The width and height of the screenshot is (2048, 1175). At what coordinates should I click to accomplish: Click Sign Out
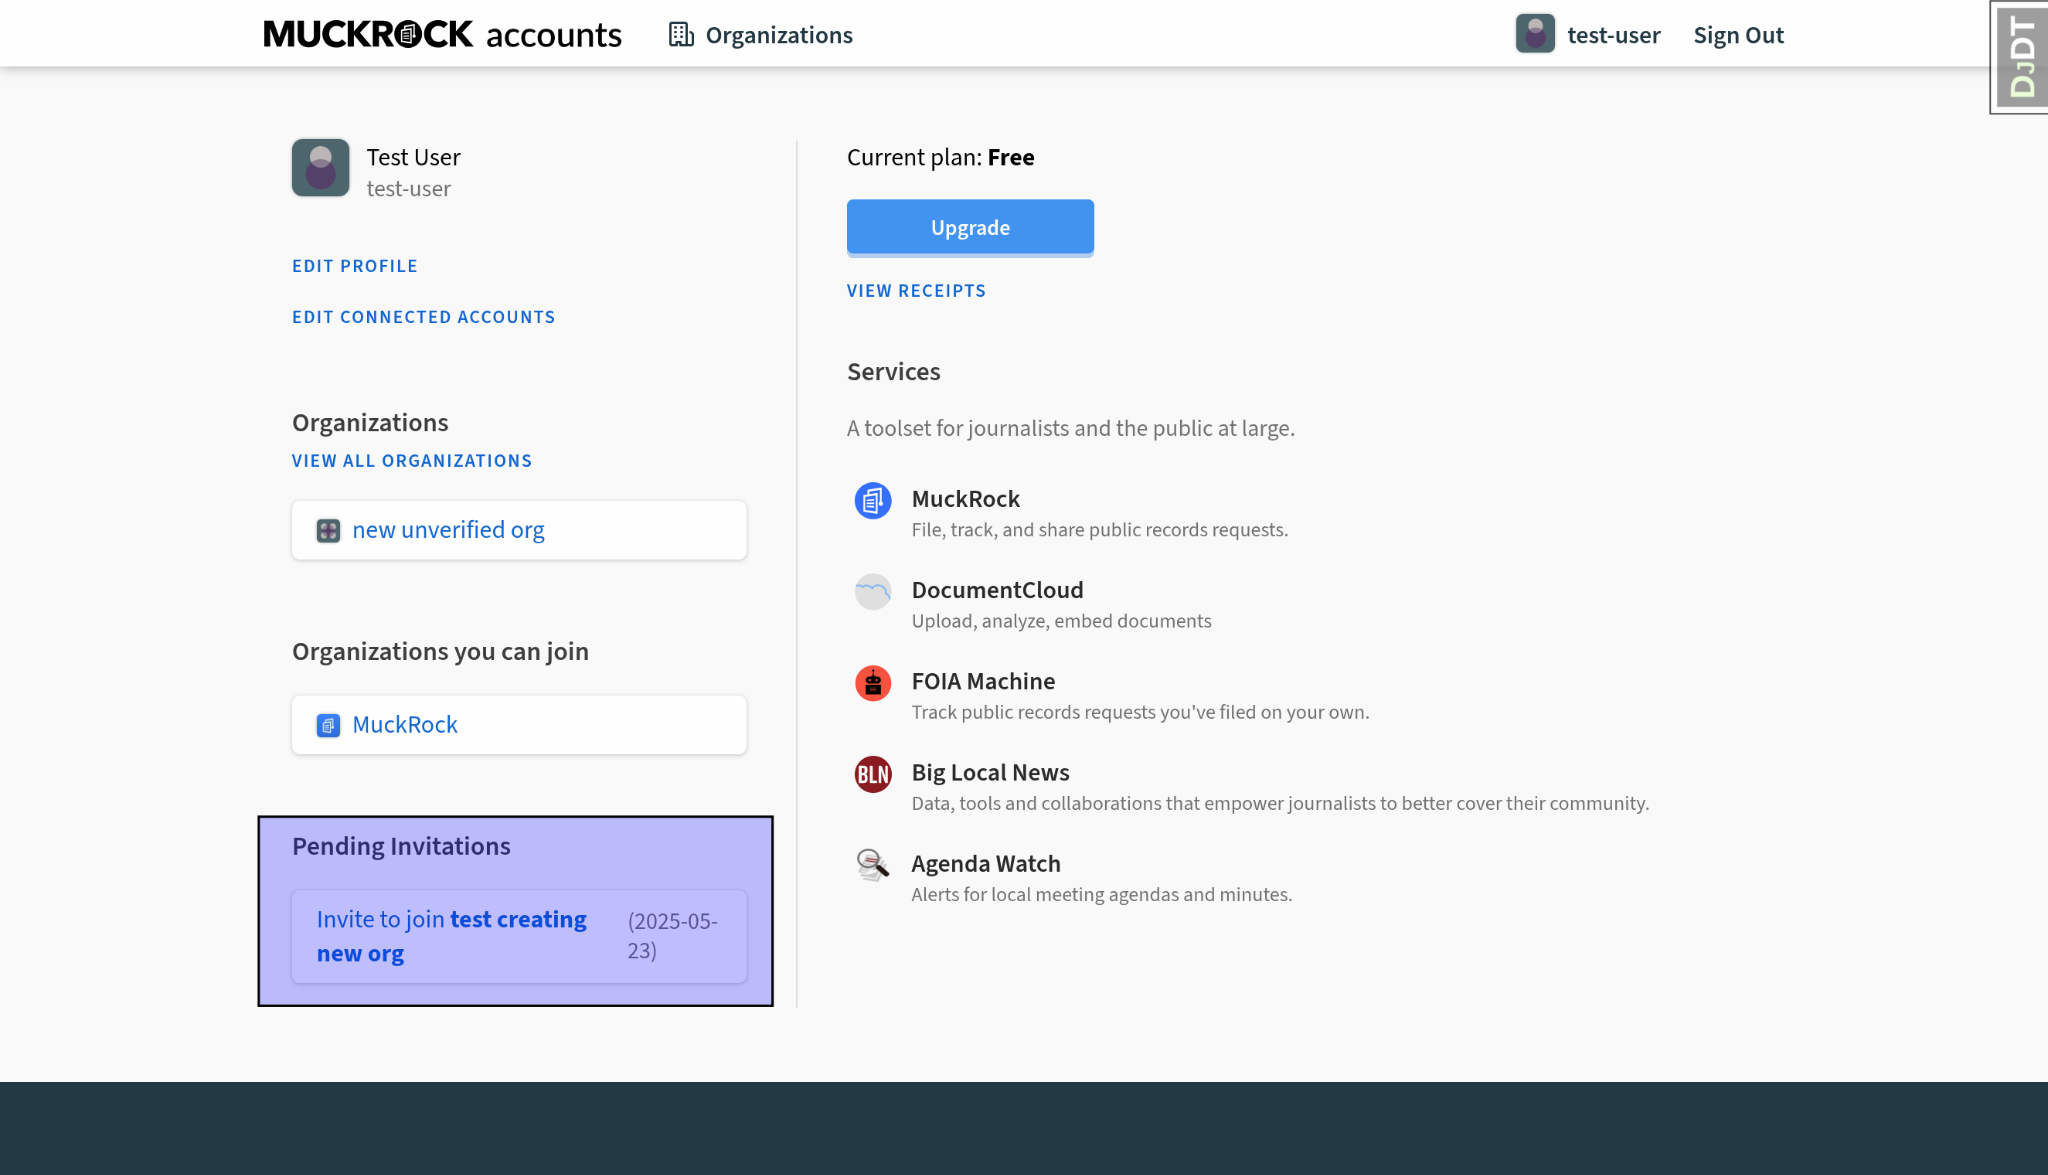[x=1738, y=35]
